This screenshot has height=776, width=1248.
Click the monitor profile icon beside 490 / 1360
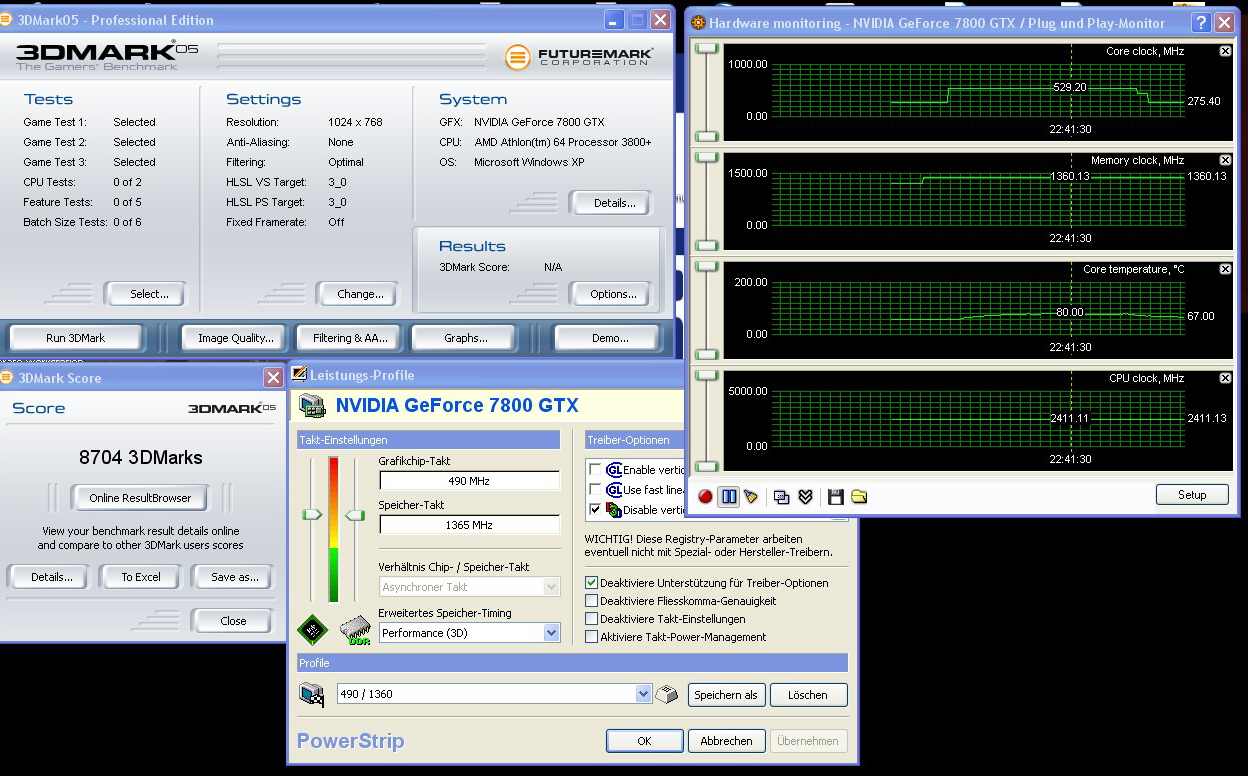313,694
